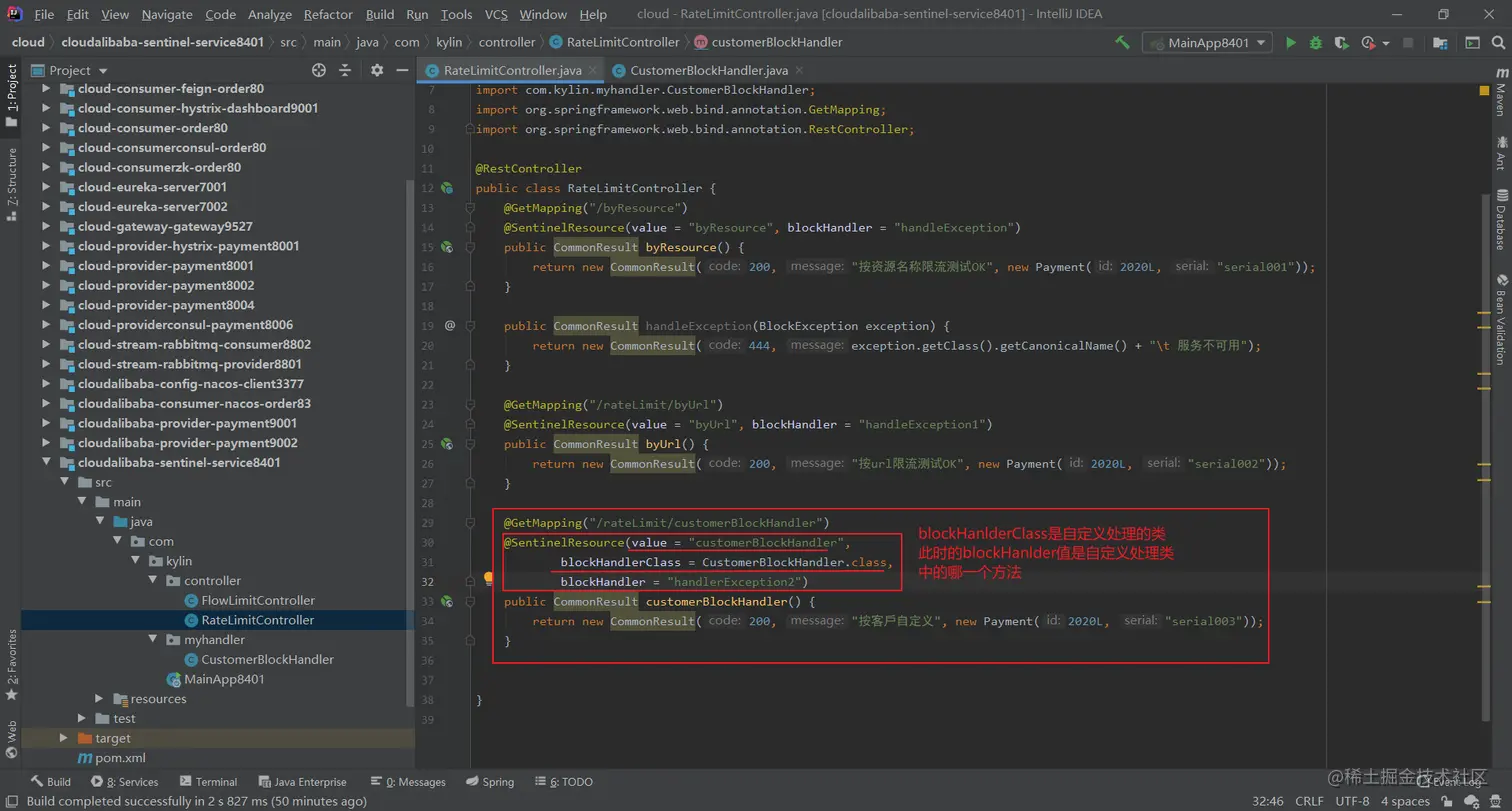The image size is (1512, 811).
Task: Run MainApp8401 with the green play icon
Action: coord(1291,43)
